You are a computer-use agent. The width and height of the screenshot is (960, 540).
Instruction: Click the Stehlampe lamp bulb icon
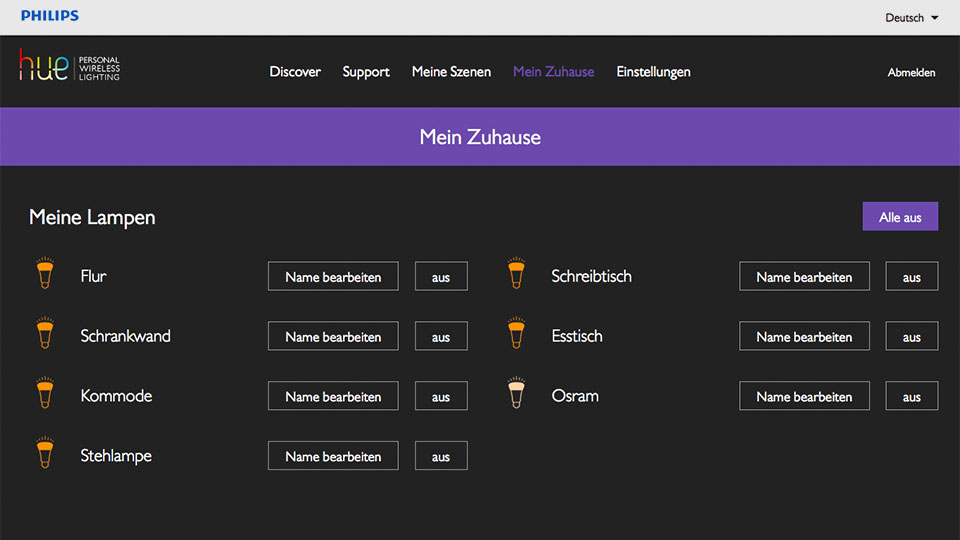coord(44,455)
